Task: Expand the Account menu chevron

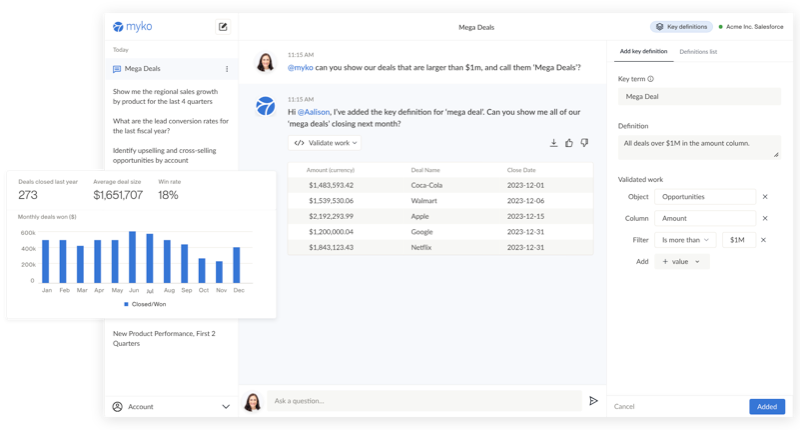Action: pos(226,407)
